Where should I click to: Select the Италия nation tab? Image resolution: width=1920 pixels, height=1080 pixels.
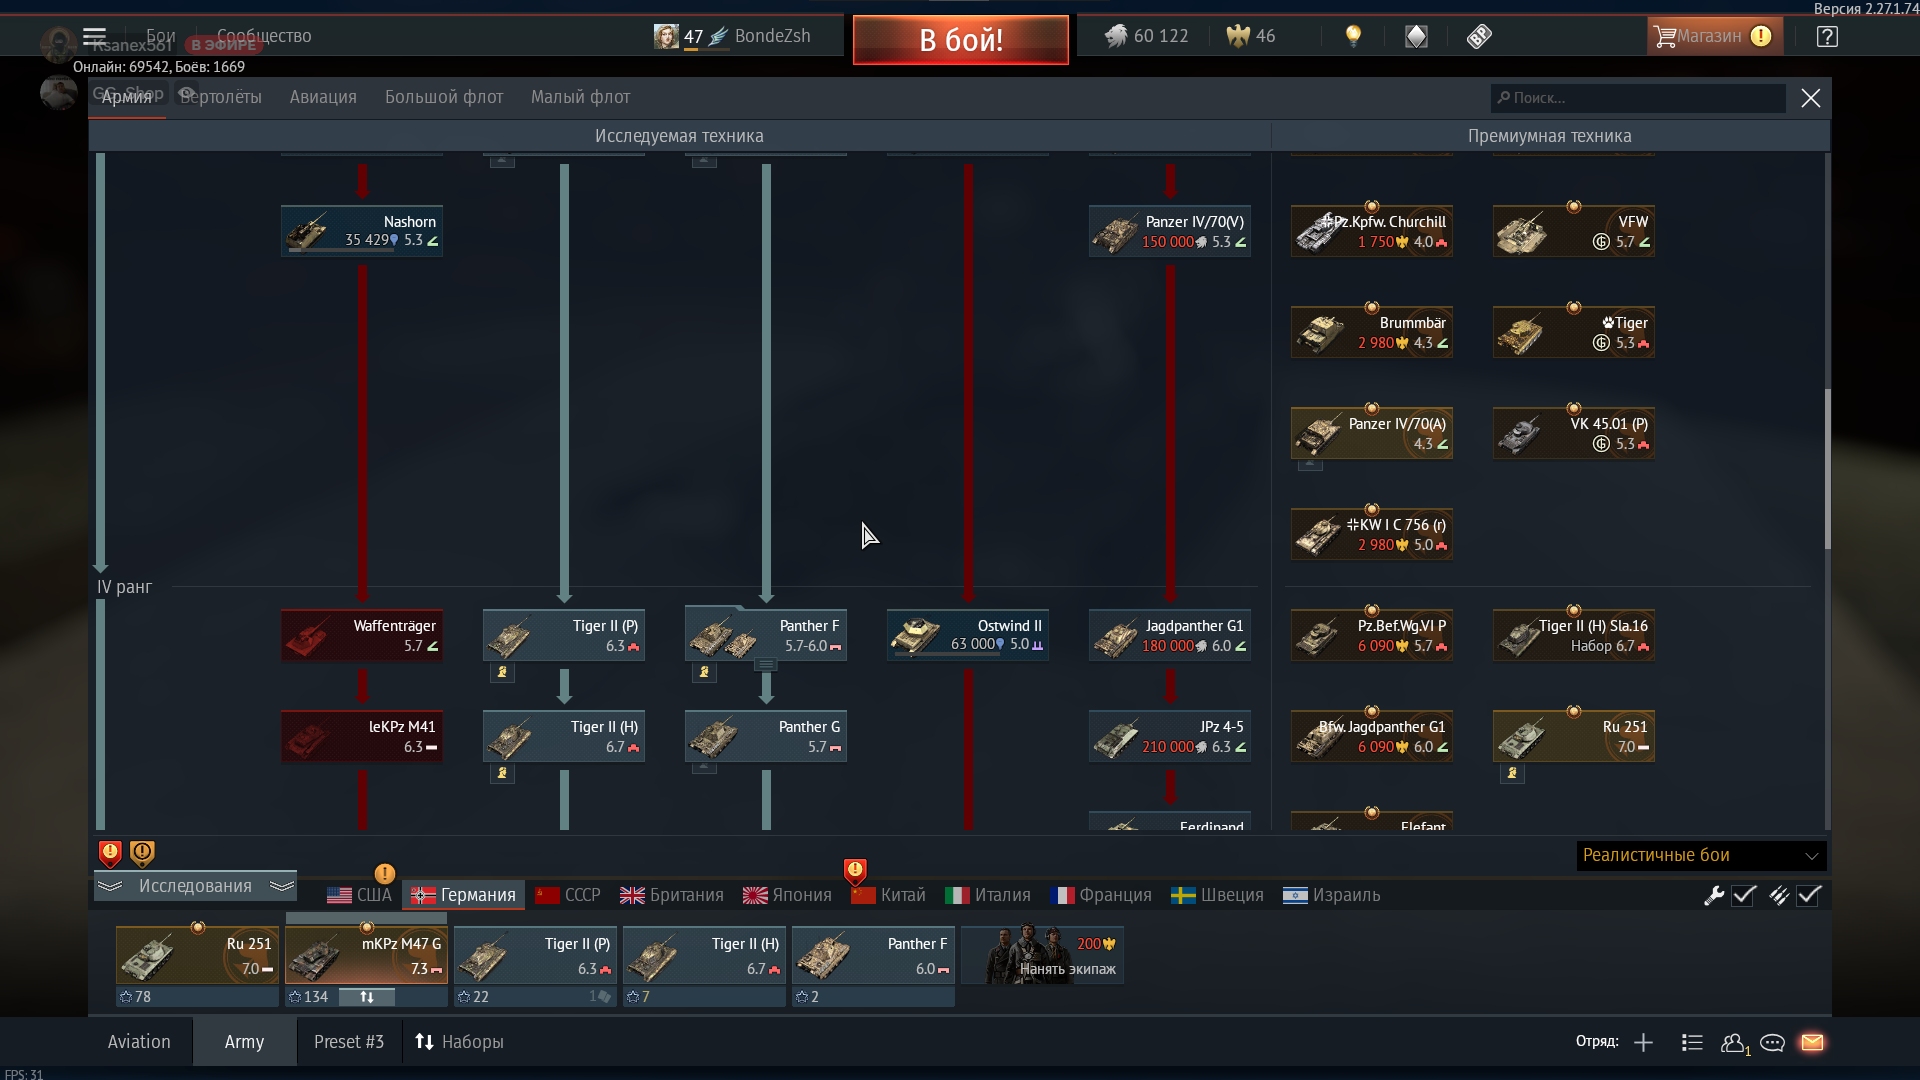point(988,895)
